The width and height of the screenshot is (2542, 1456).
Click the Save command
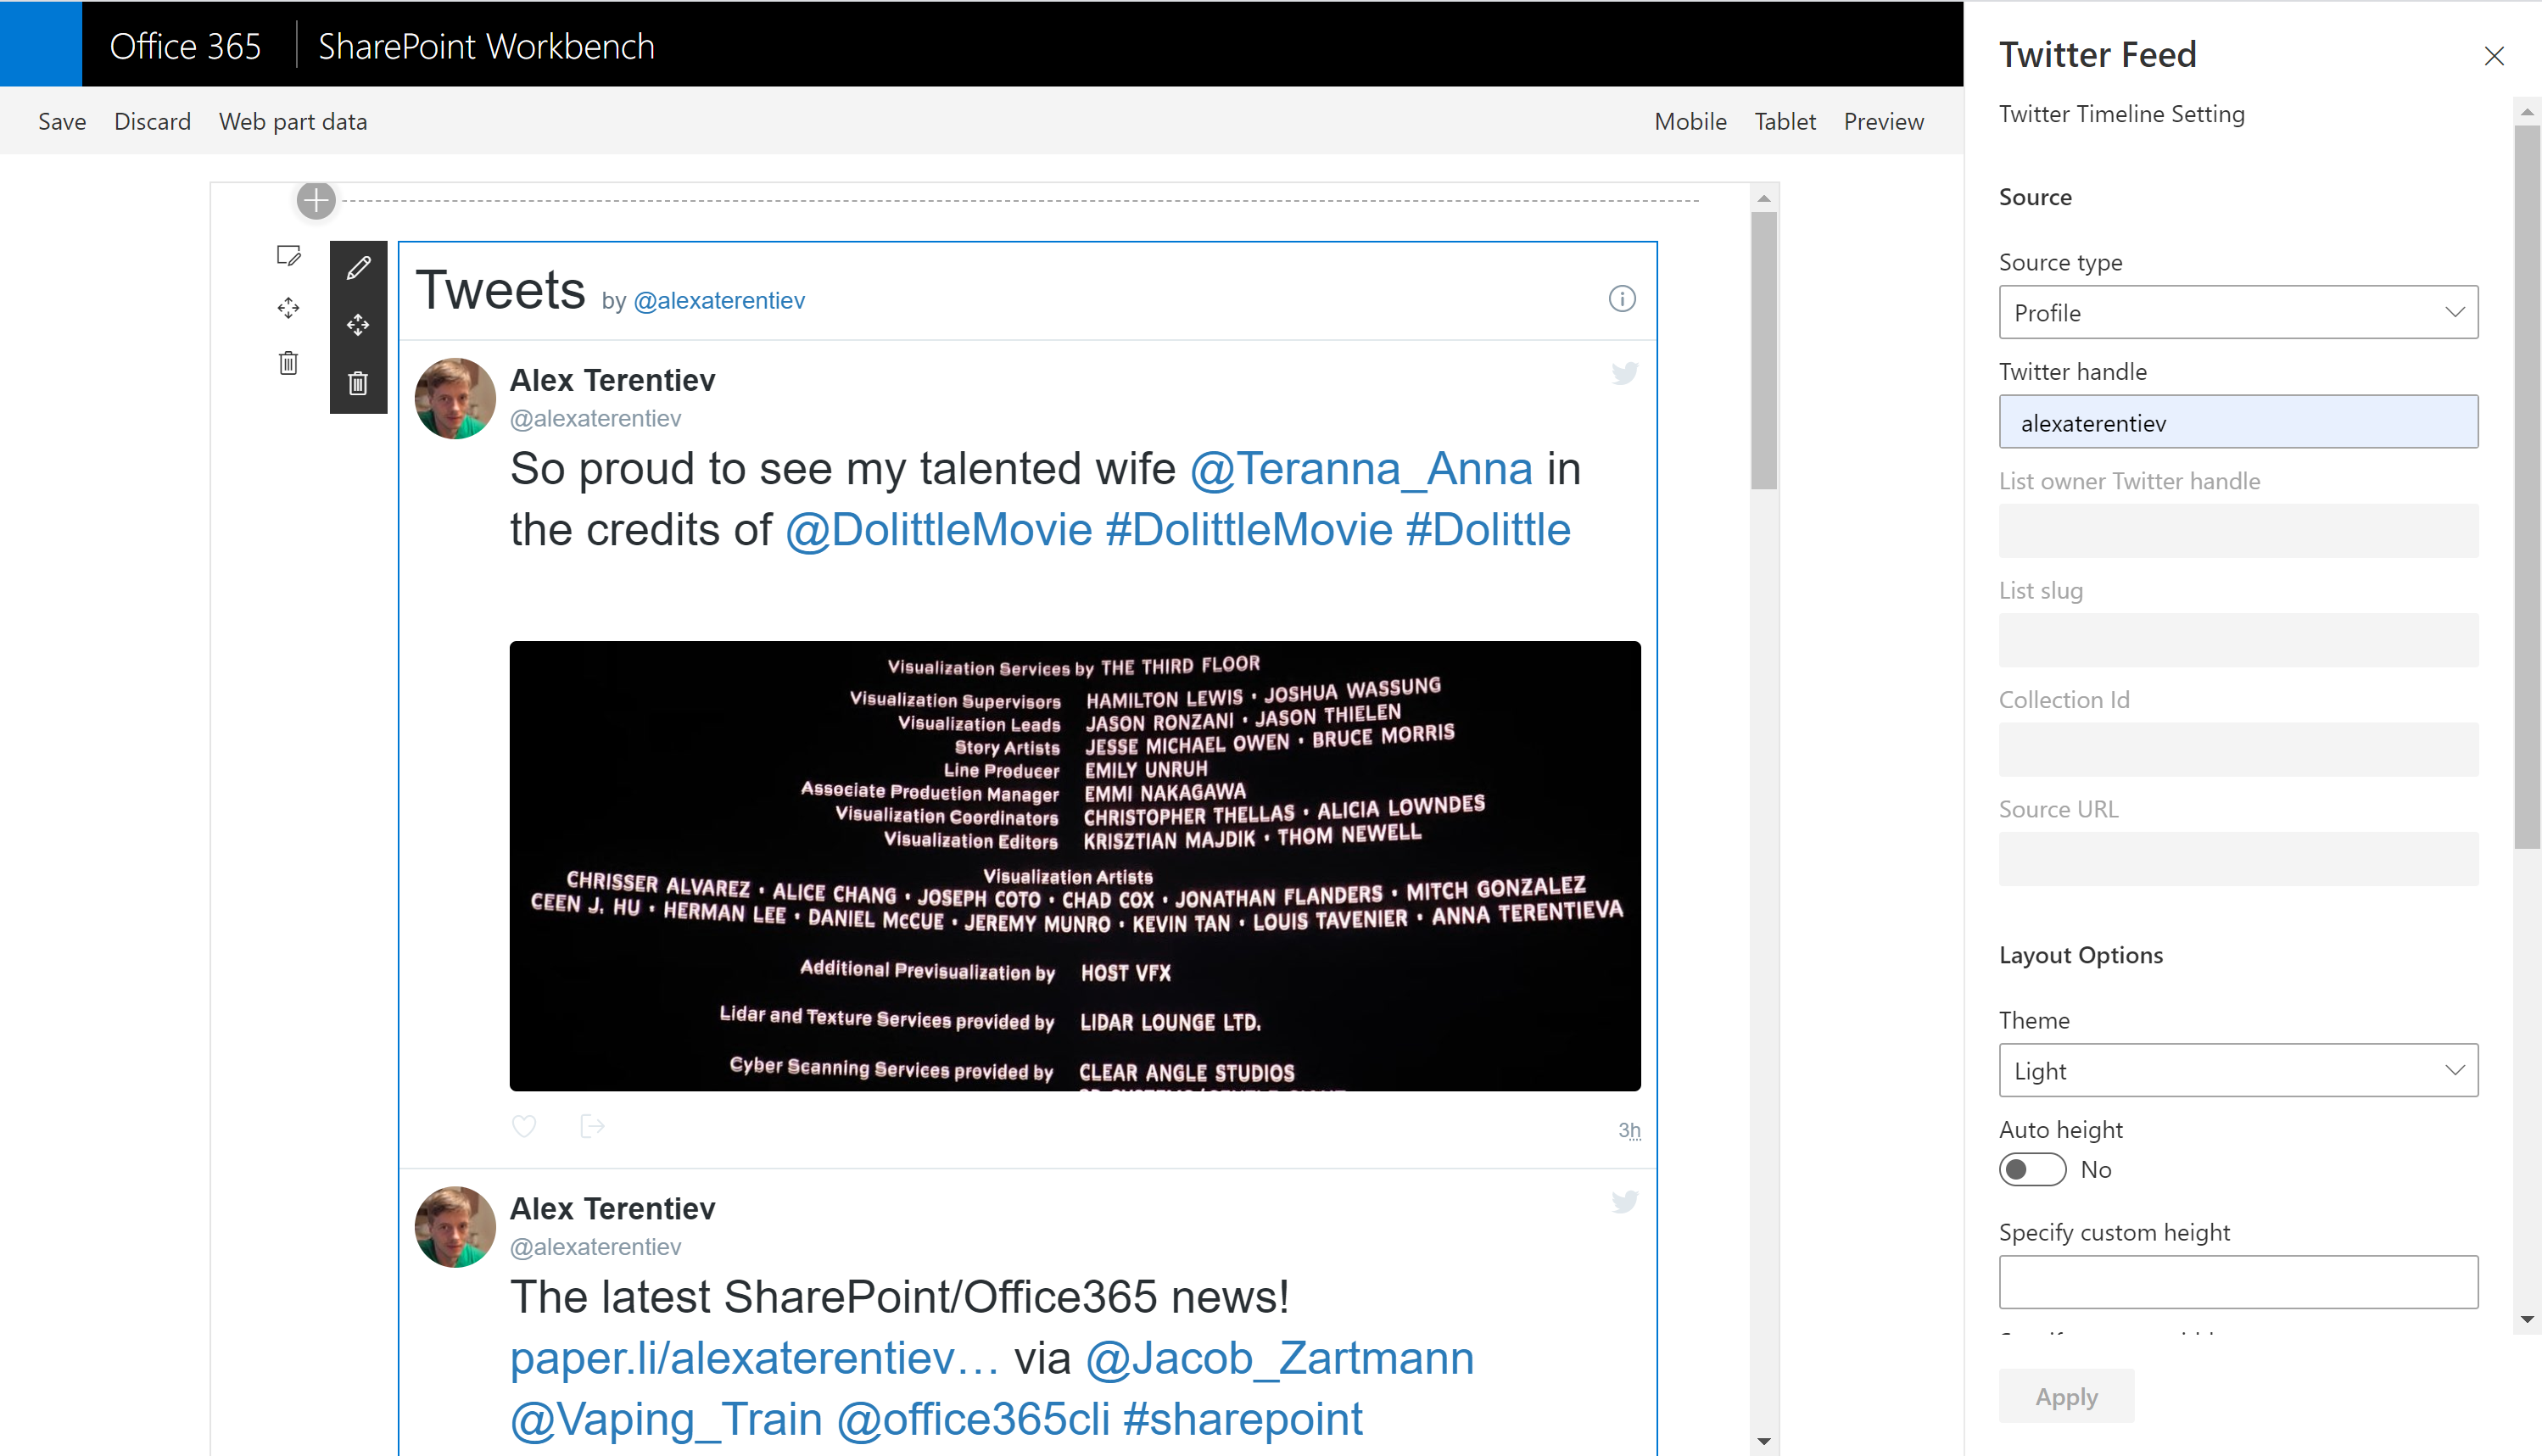[x=62, y=122]
